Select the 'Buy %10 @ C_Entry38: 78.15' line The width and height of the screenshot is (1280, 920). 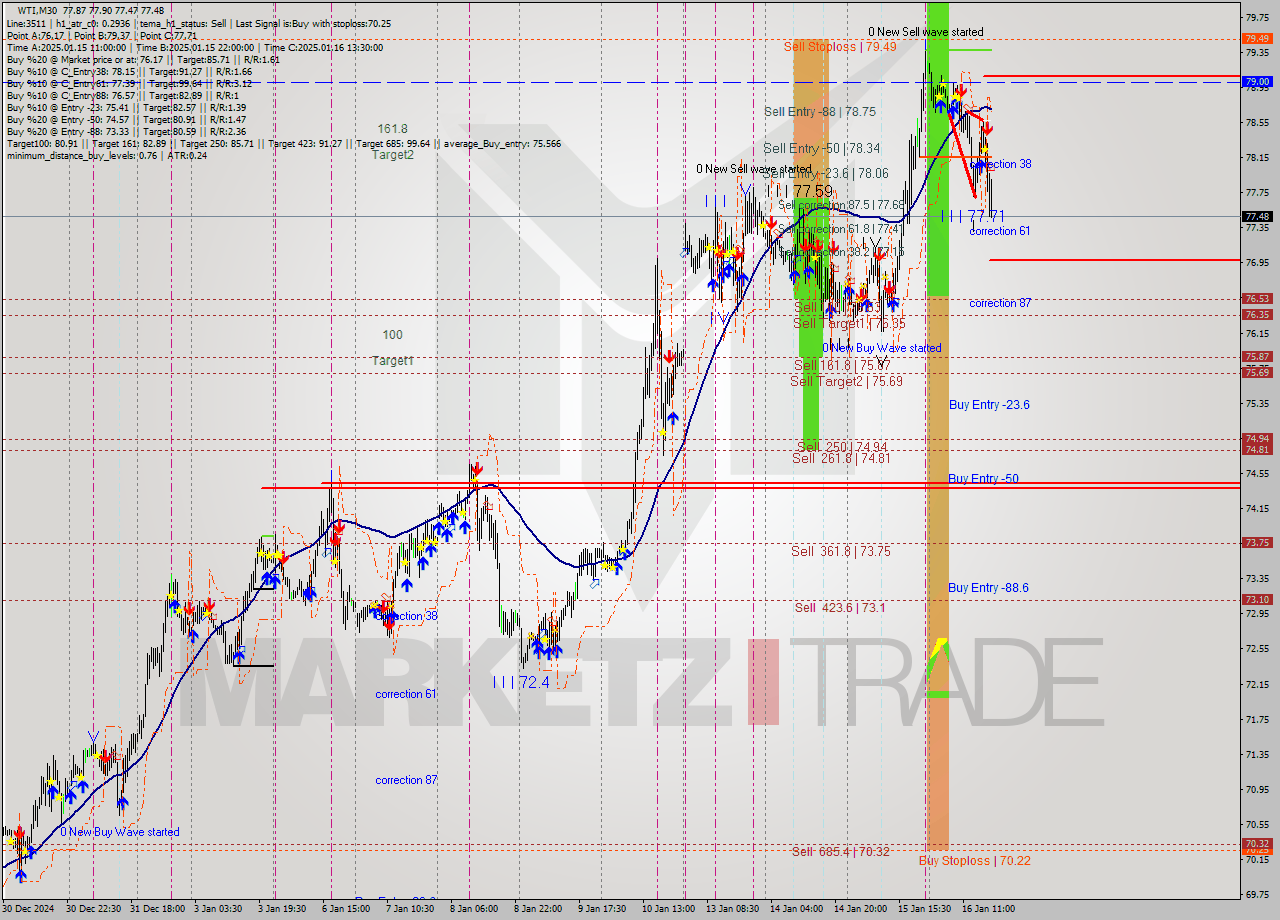click(128, 71)
